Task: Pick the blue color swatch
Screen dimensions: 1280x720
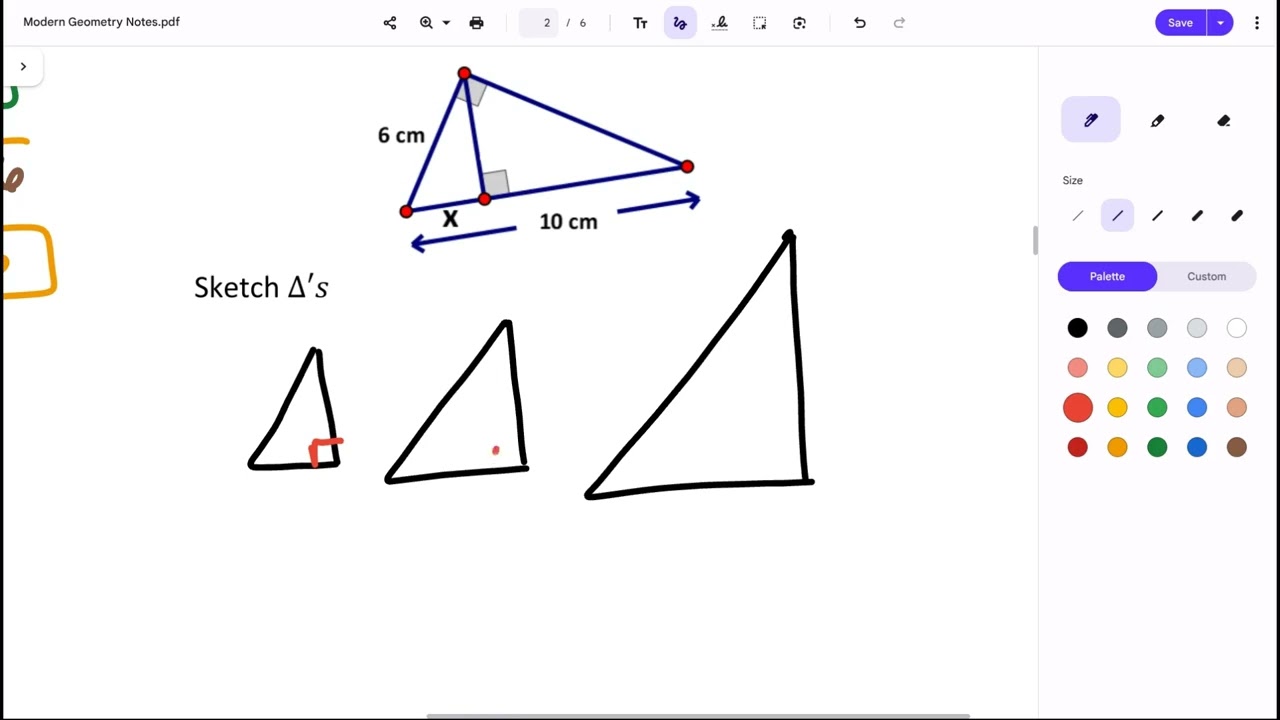Action: (1197, 408)
